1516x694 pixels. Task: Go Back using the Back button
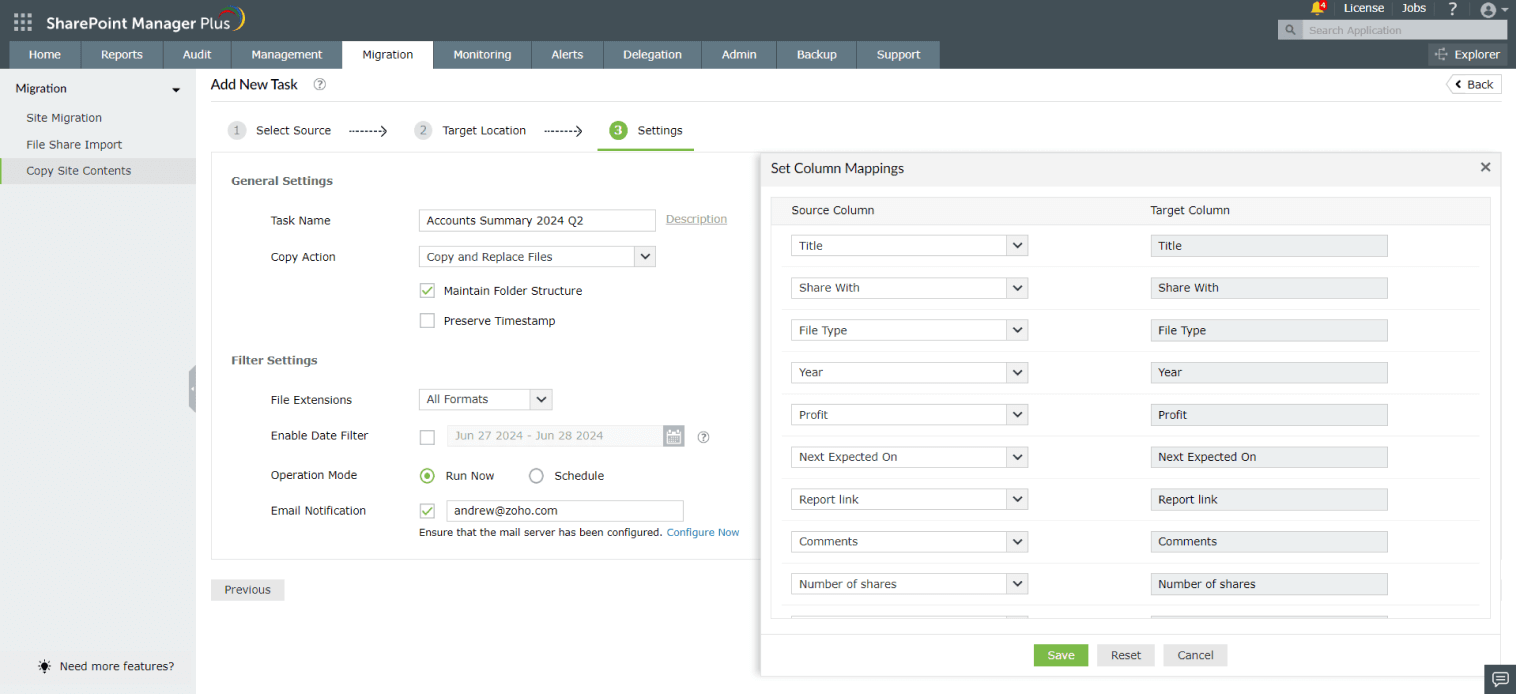pyautogui.click(x=1474, y=84)
